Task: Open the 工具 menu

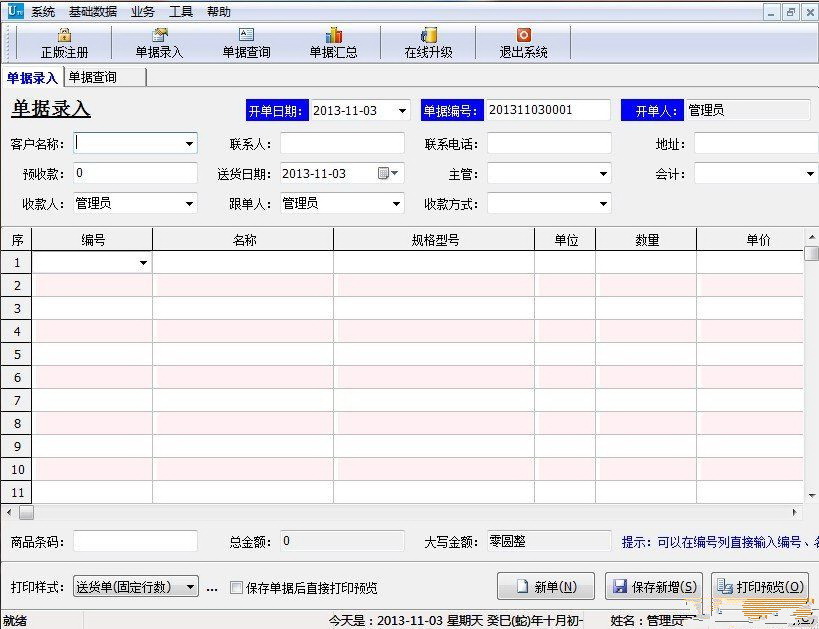Action: [181, 11]
